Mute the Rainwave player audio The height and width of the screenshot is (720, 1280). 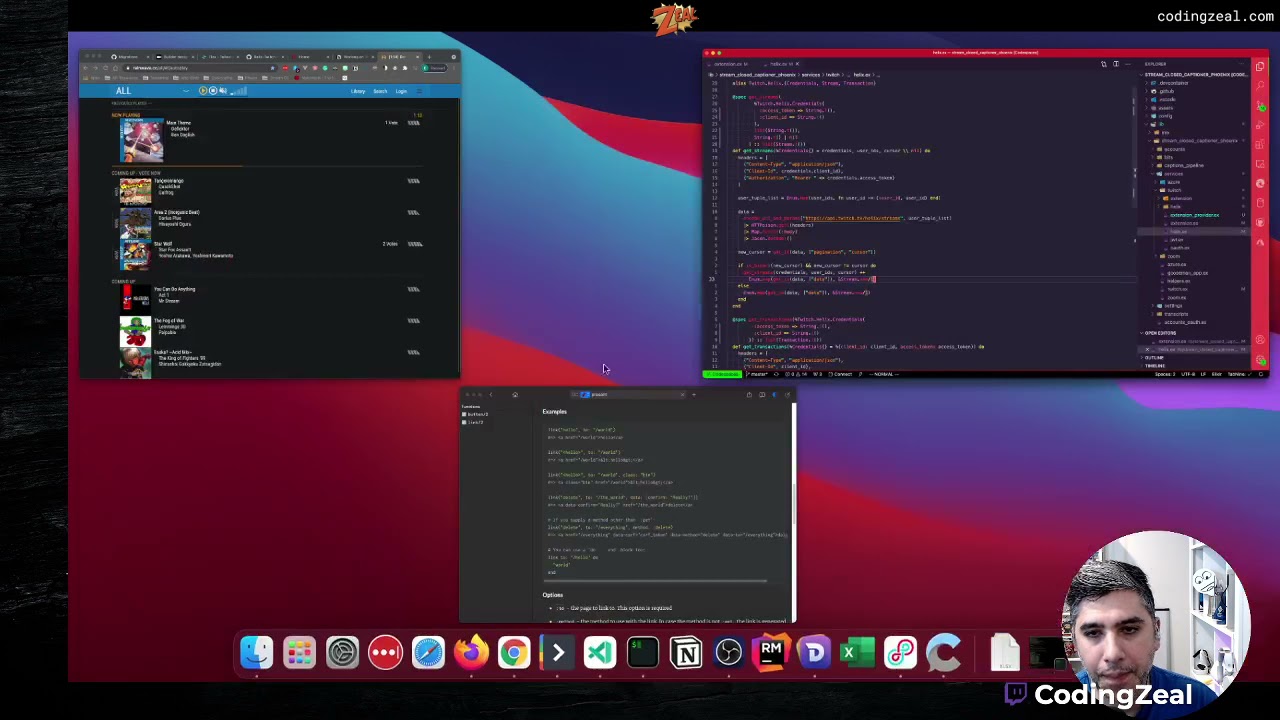[x=223, y=90]
